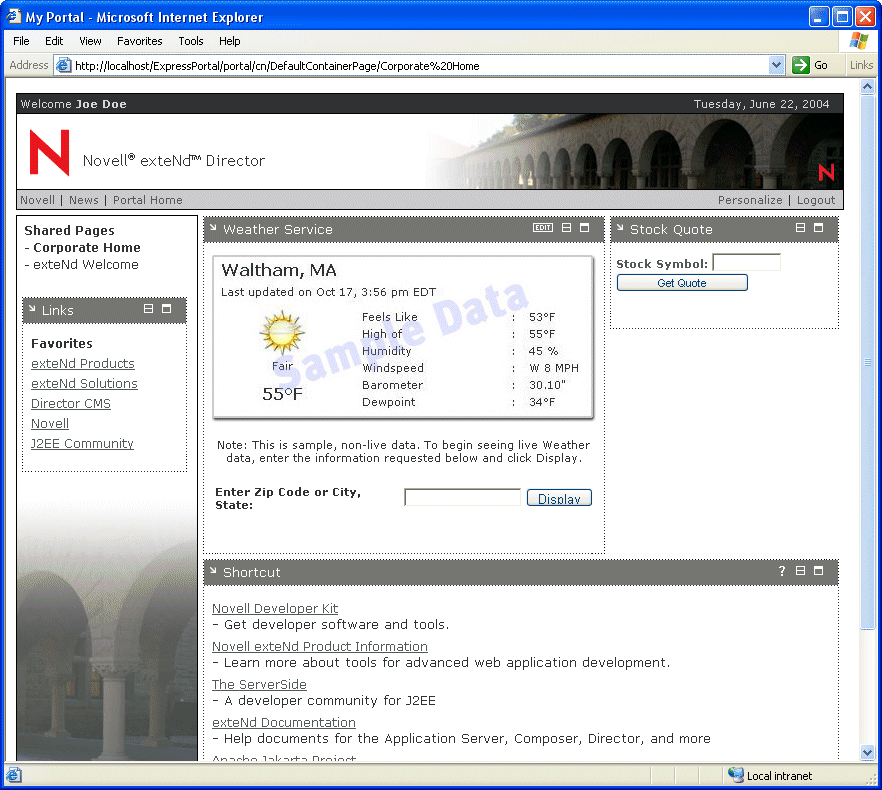Open Director CMS favorite link
The height and width of the screenshot is (790, 882).
[71, 403]
